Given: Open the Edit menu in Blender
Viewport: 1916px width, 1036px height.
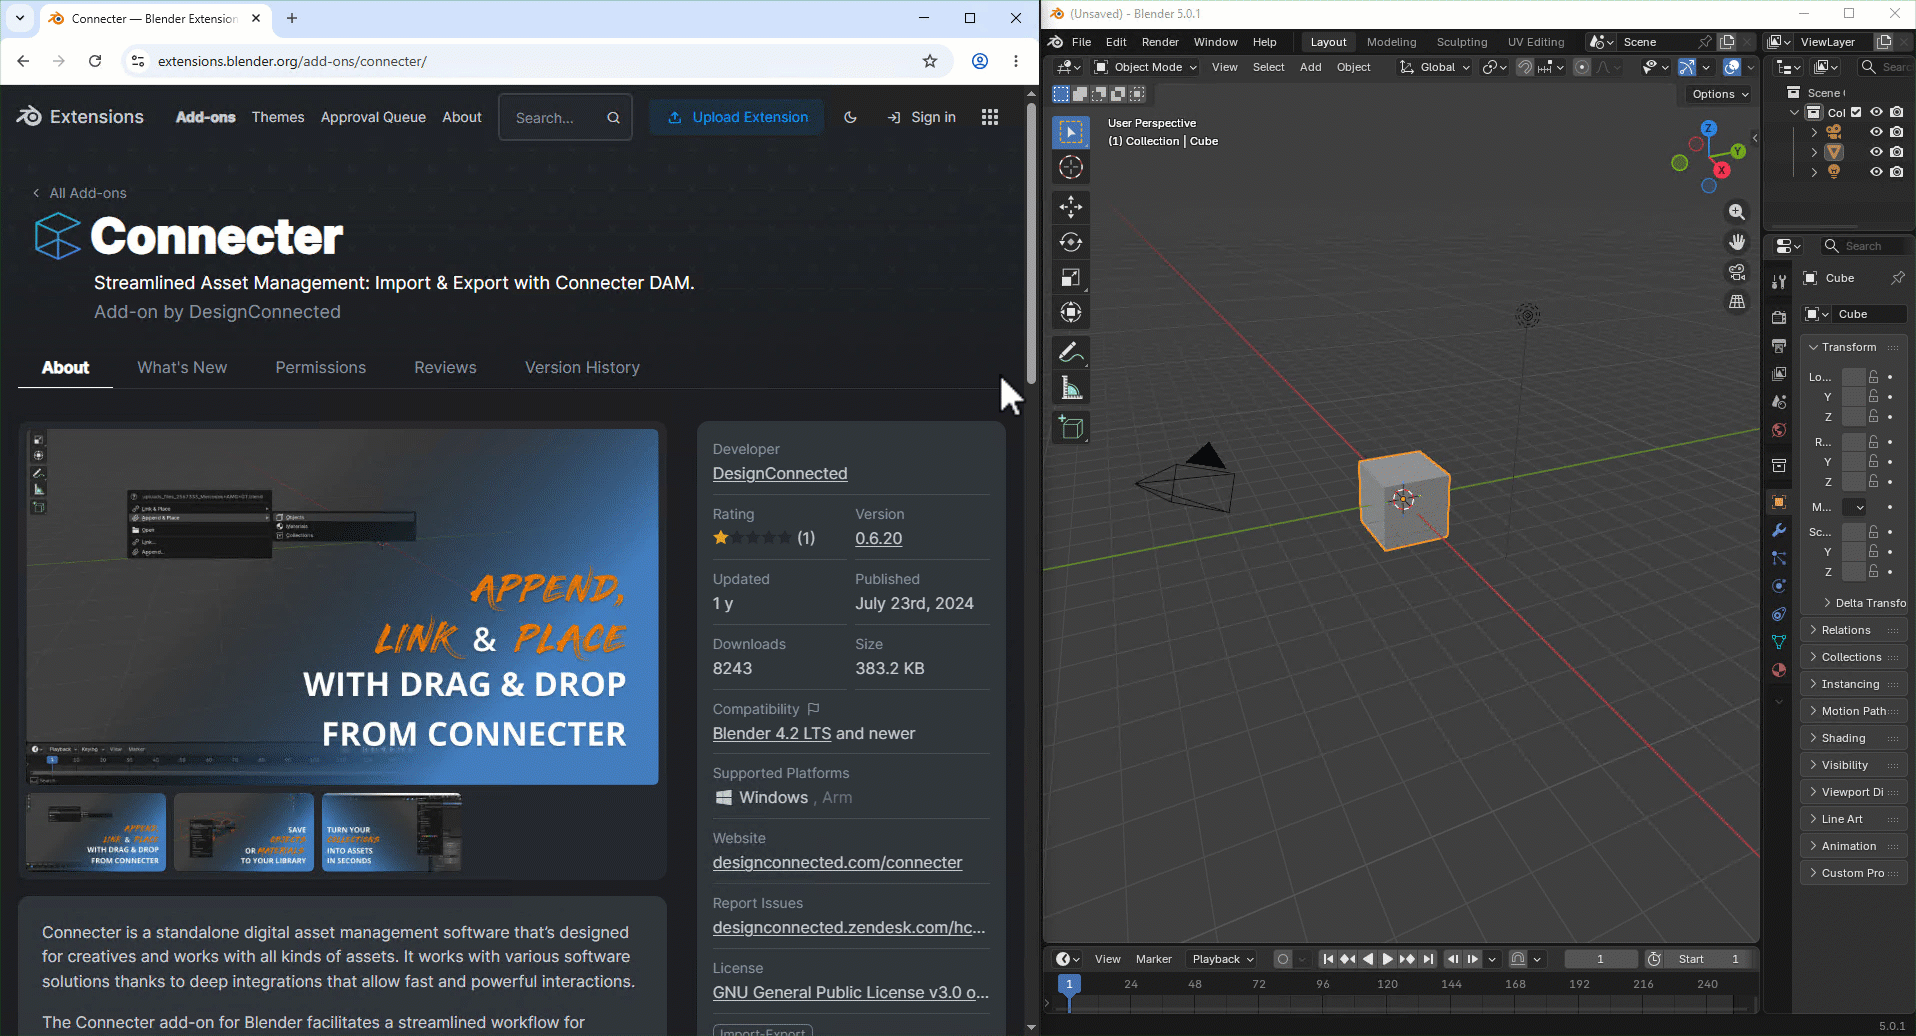Looking at the screenshot, I should (1116, 42).
